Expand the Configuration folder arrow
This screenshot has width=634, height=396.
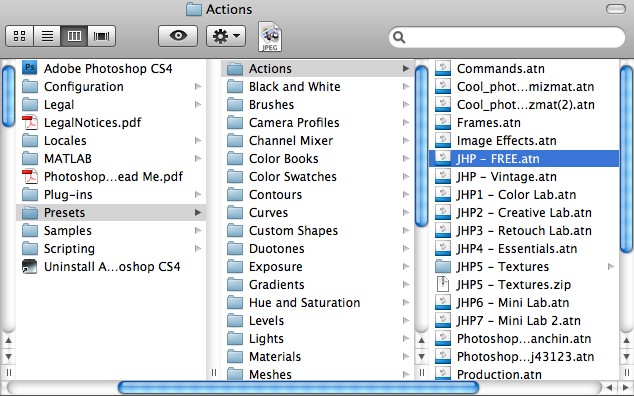tap(198, 86)
